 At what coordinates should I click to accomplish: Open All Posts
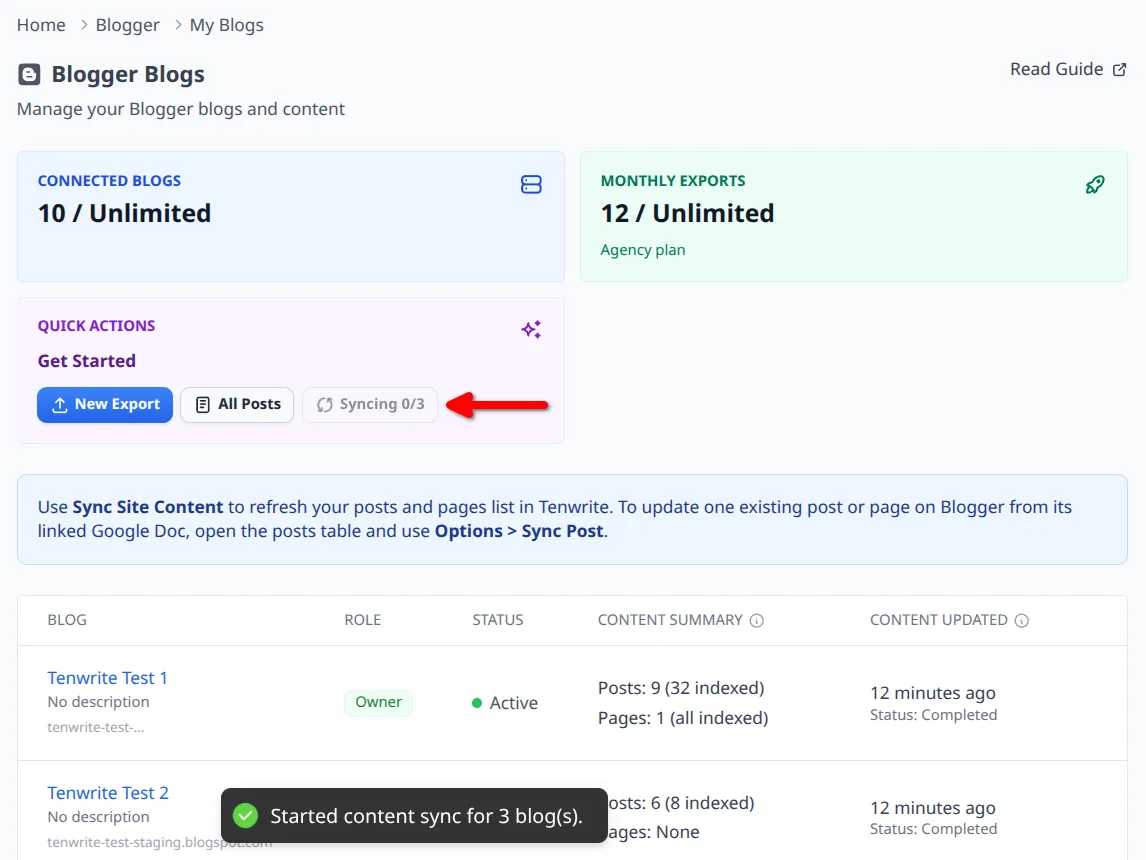[x=237, y=405]
